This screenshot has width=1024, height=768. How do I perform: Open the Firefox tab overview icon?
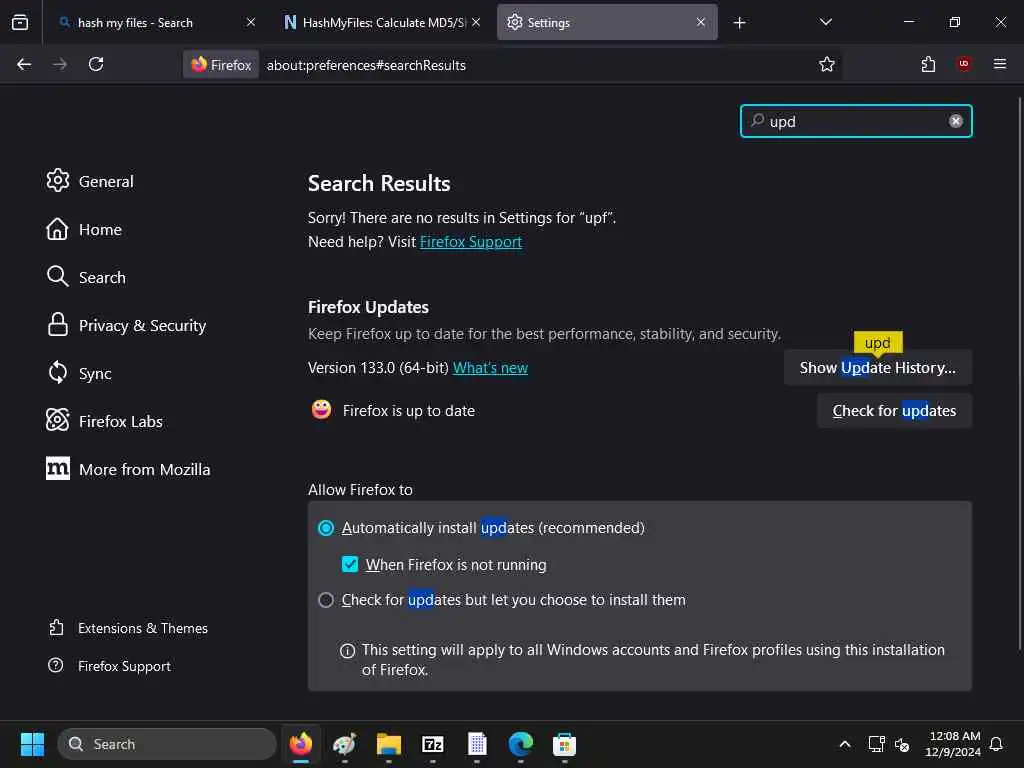(20, 22)
